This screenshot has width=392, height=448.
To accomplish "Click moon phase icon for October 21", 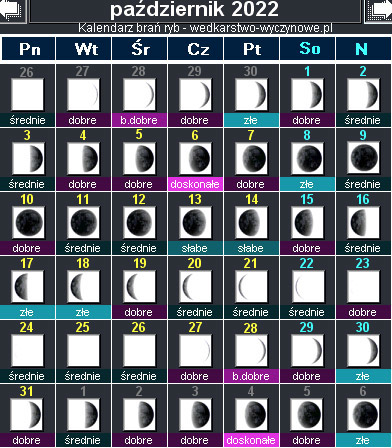I will click(x=251, y=287).
